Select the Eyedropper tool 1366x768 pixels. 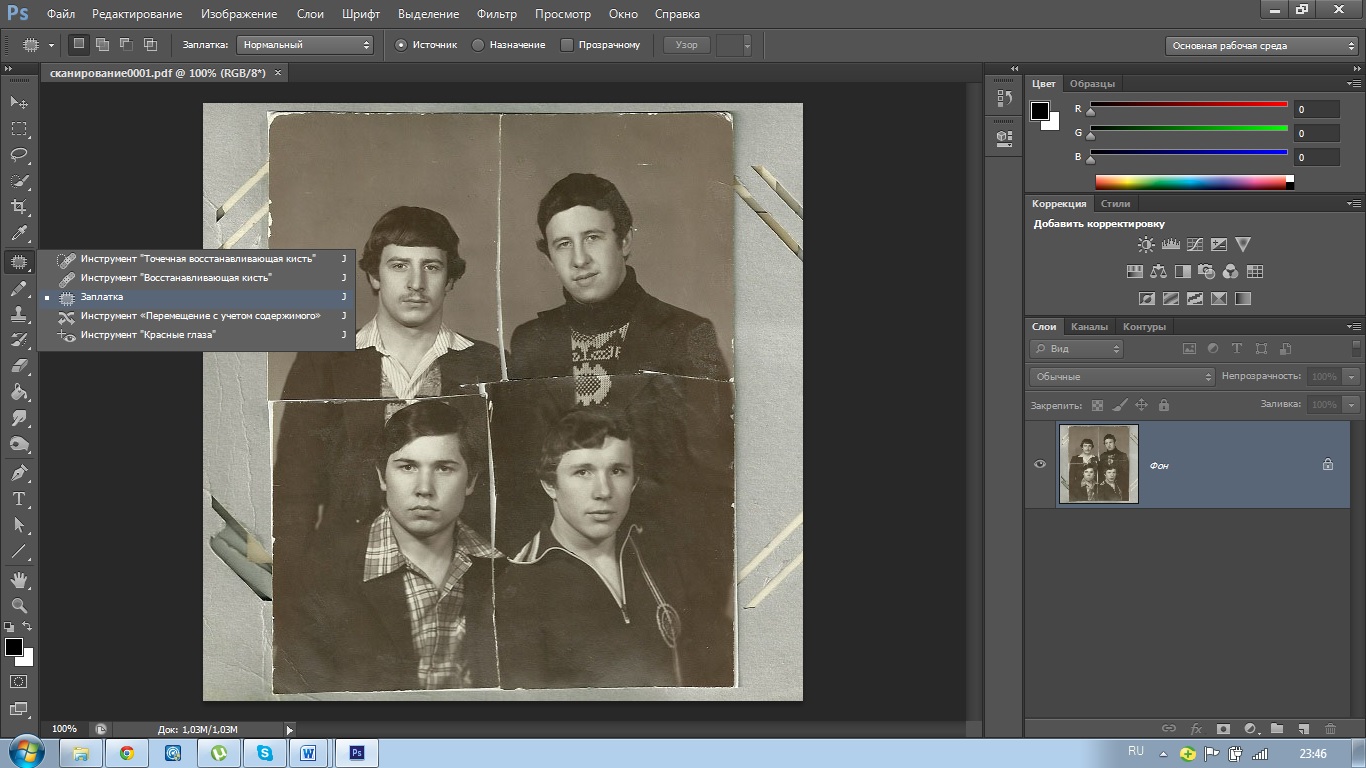19,234
